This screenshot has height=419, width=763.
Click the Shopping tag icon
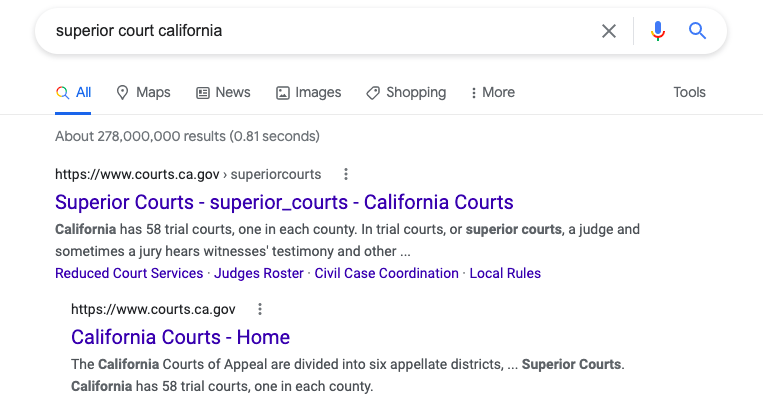pyautogui.click(x=373, y=92)
